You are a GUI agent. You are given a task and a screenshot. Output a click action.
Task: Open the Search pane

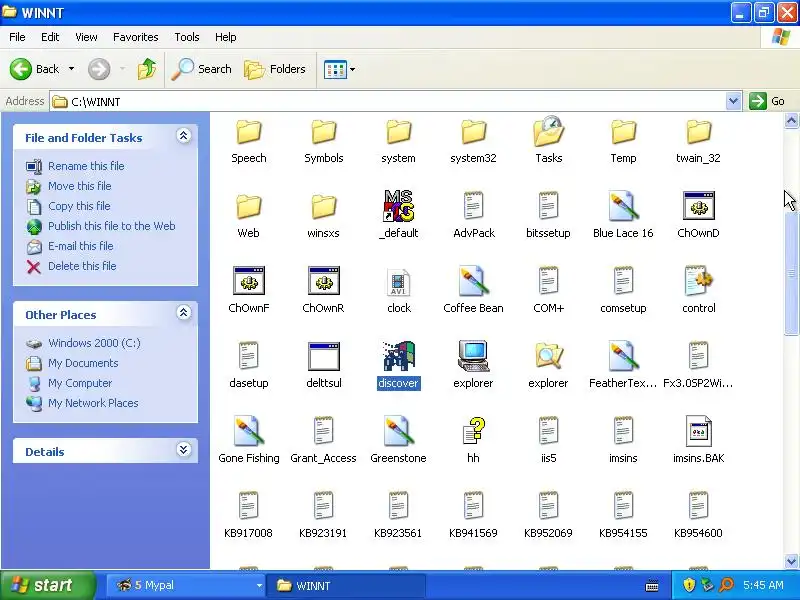(202, 69)
